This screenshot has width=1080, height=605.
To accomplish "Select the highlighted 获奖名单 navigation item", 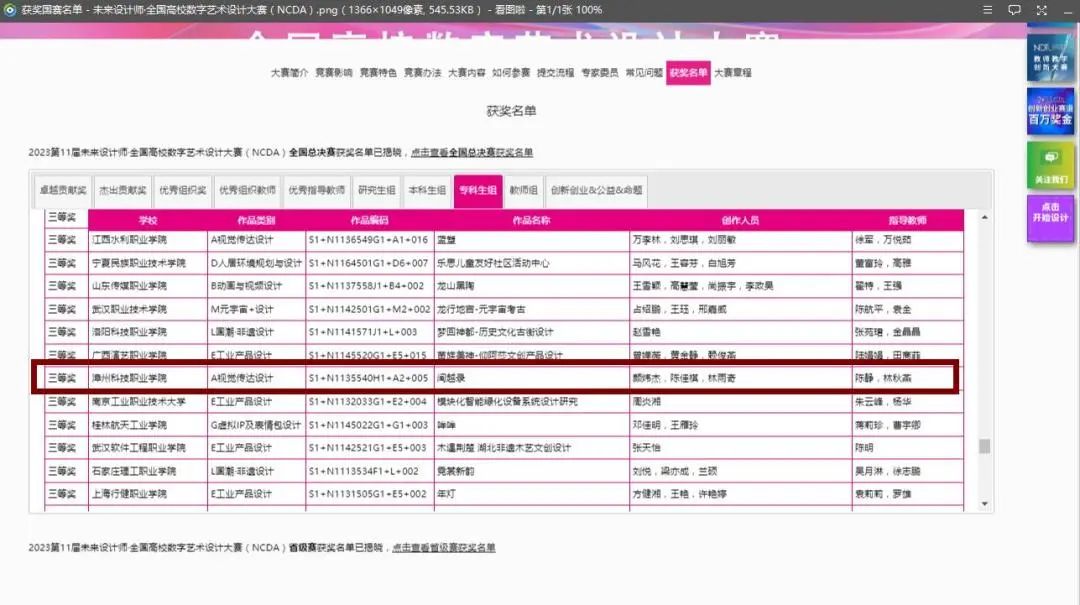I will coord(688,72).
